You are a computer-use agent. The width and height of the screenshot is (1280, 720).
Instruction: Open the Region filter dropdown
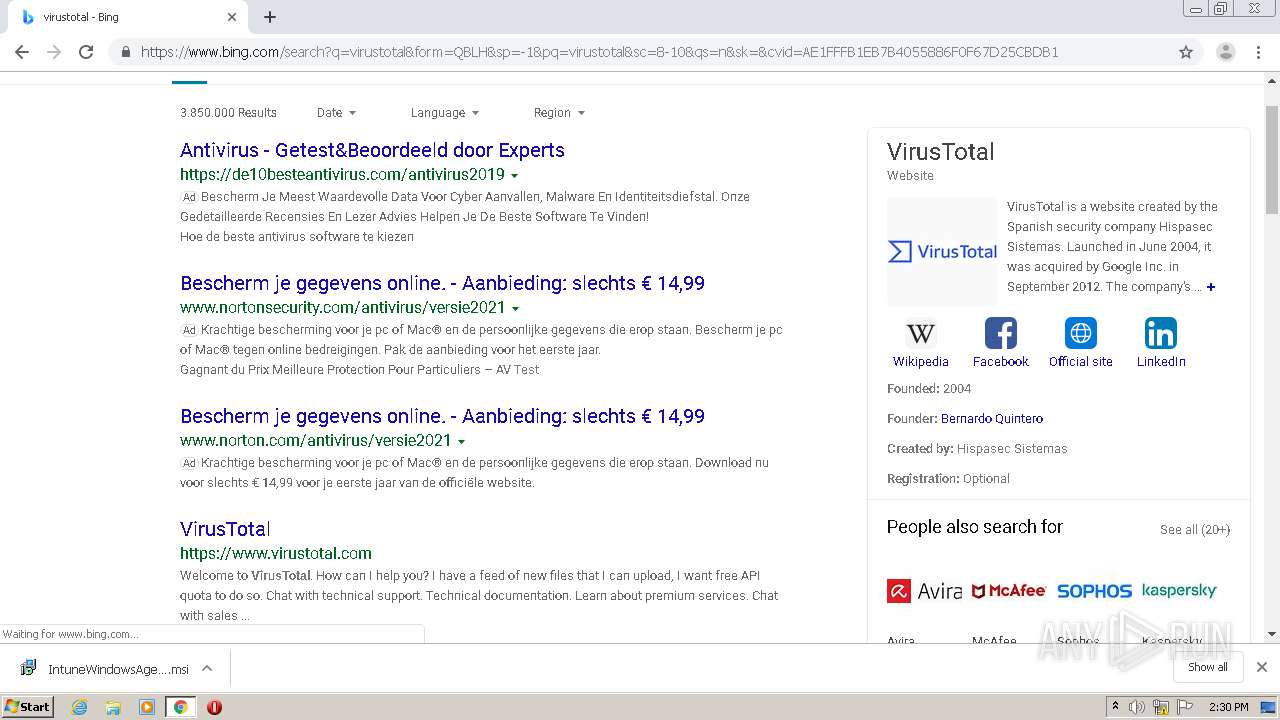click(x=559, y=113)
